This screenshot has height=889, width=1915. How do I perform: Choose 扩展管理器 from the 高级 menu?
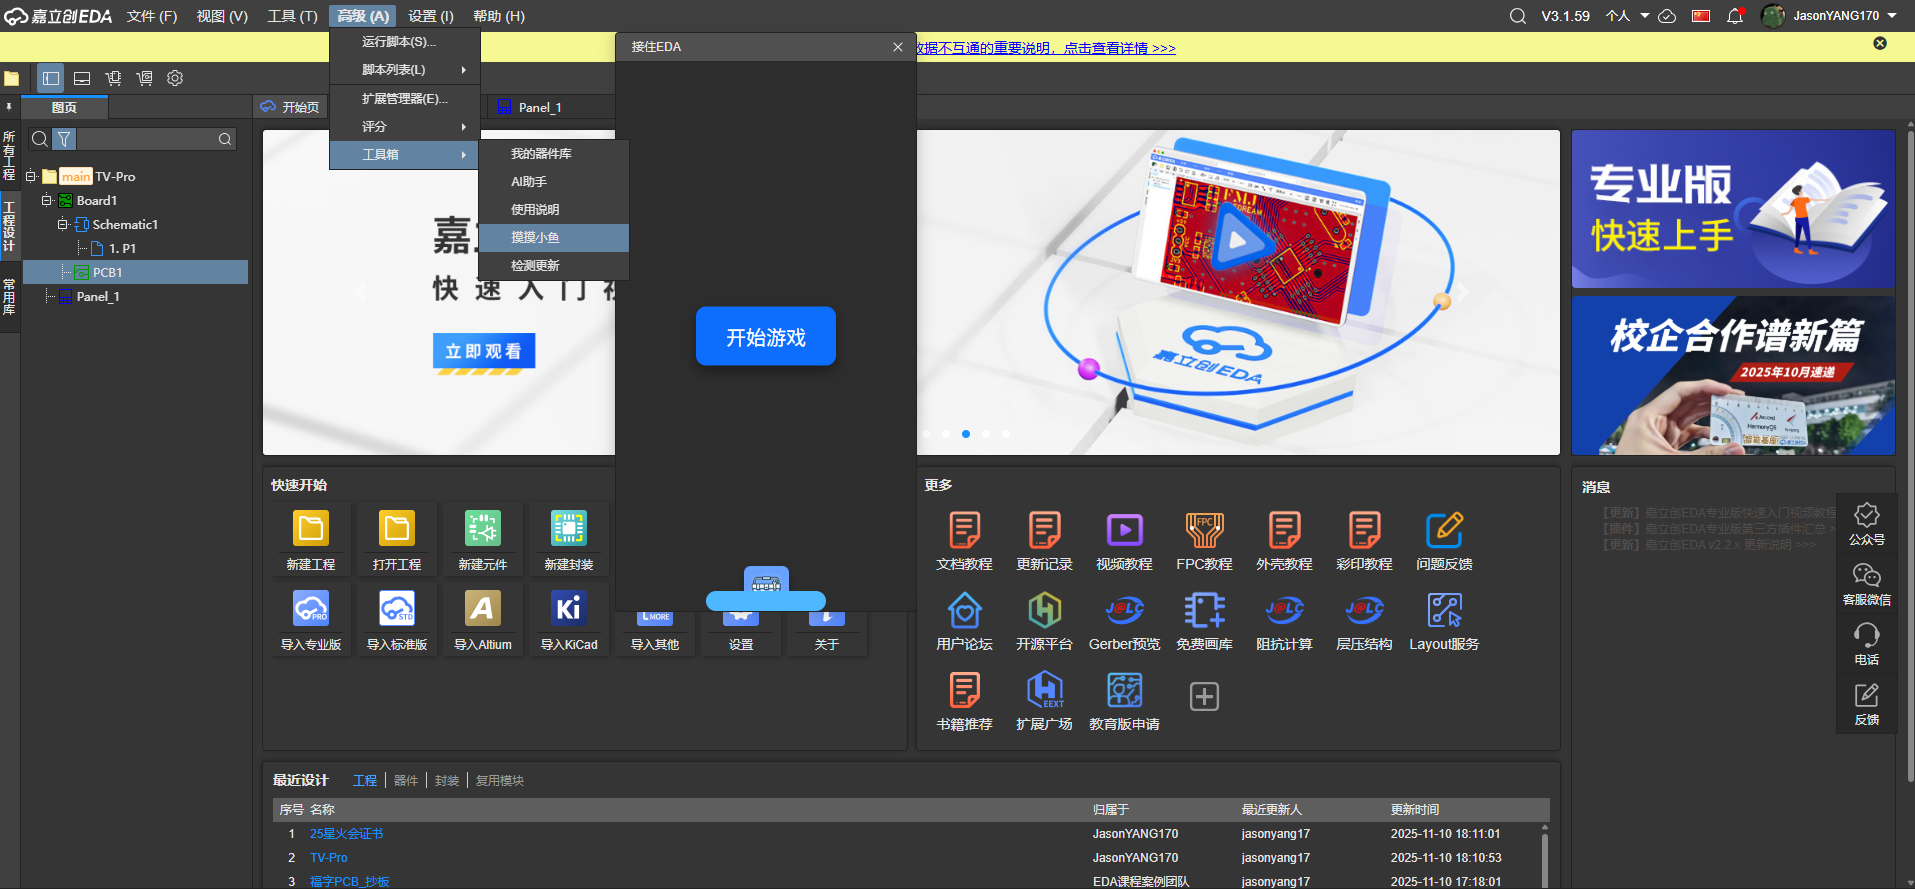pyautogui.click(x=405, y=99)
